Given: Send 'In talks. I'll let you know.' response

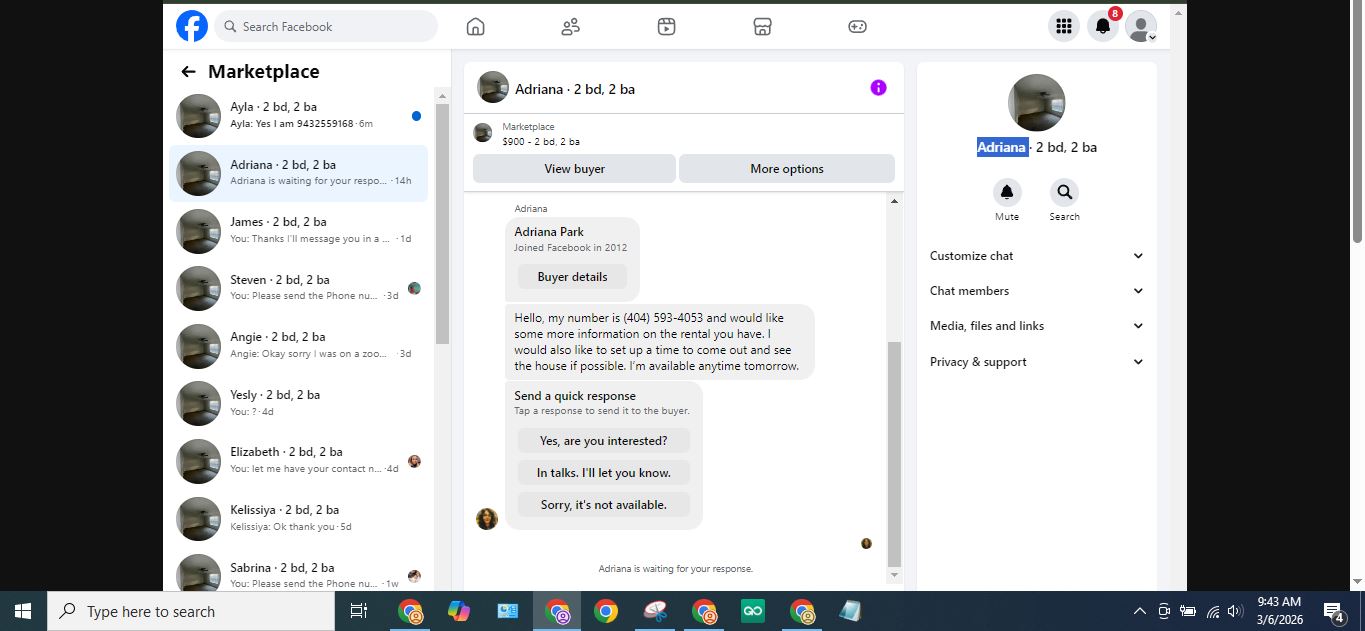Looking at the screenshot, I should 604,473.
